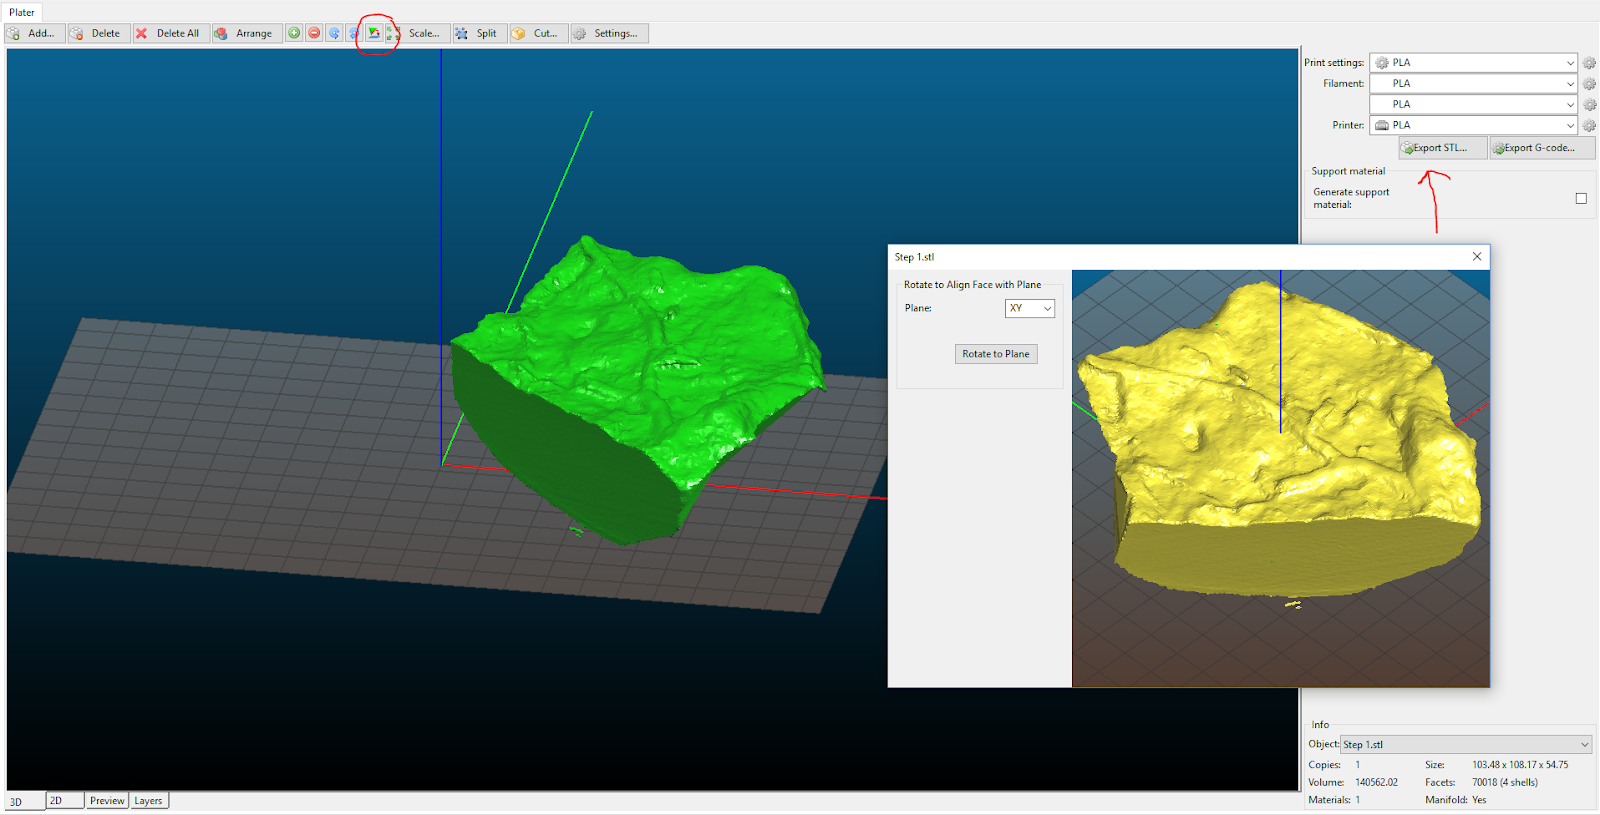Viewport: 1600px width, 815px height.
Task: Click the Export G-code button
Action: (1542, 148)
